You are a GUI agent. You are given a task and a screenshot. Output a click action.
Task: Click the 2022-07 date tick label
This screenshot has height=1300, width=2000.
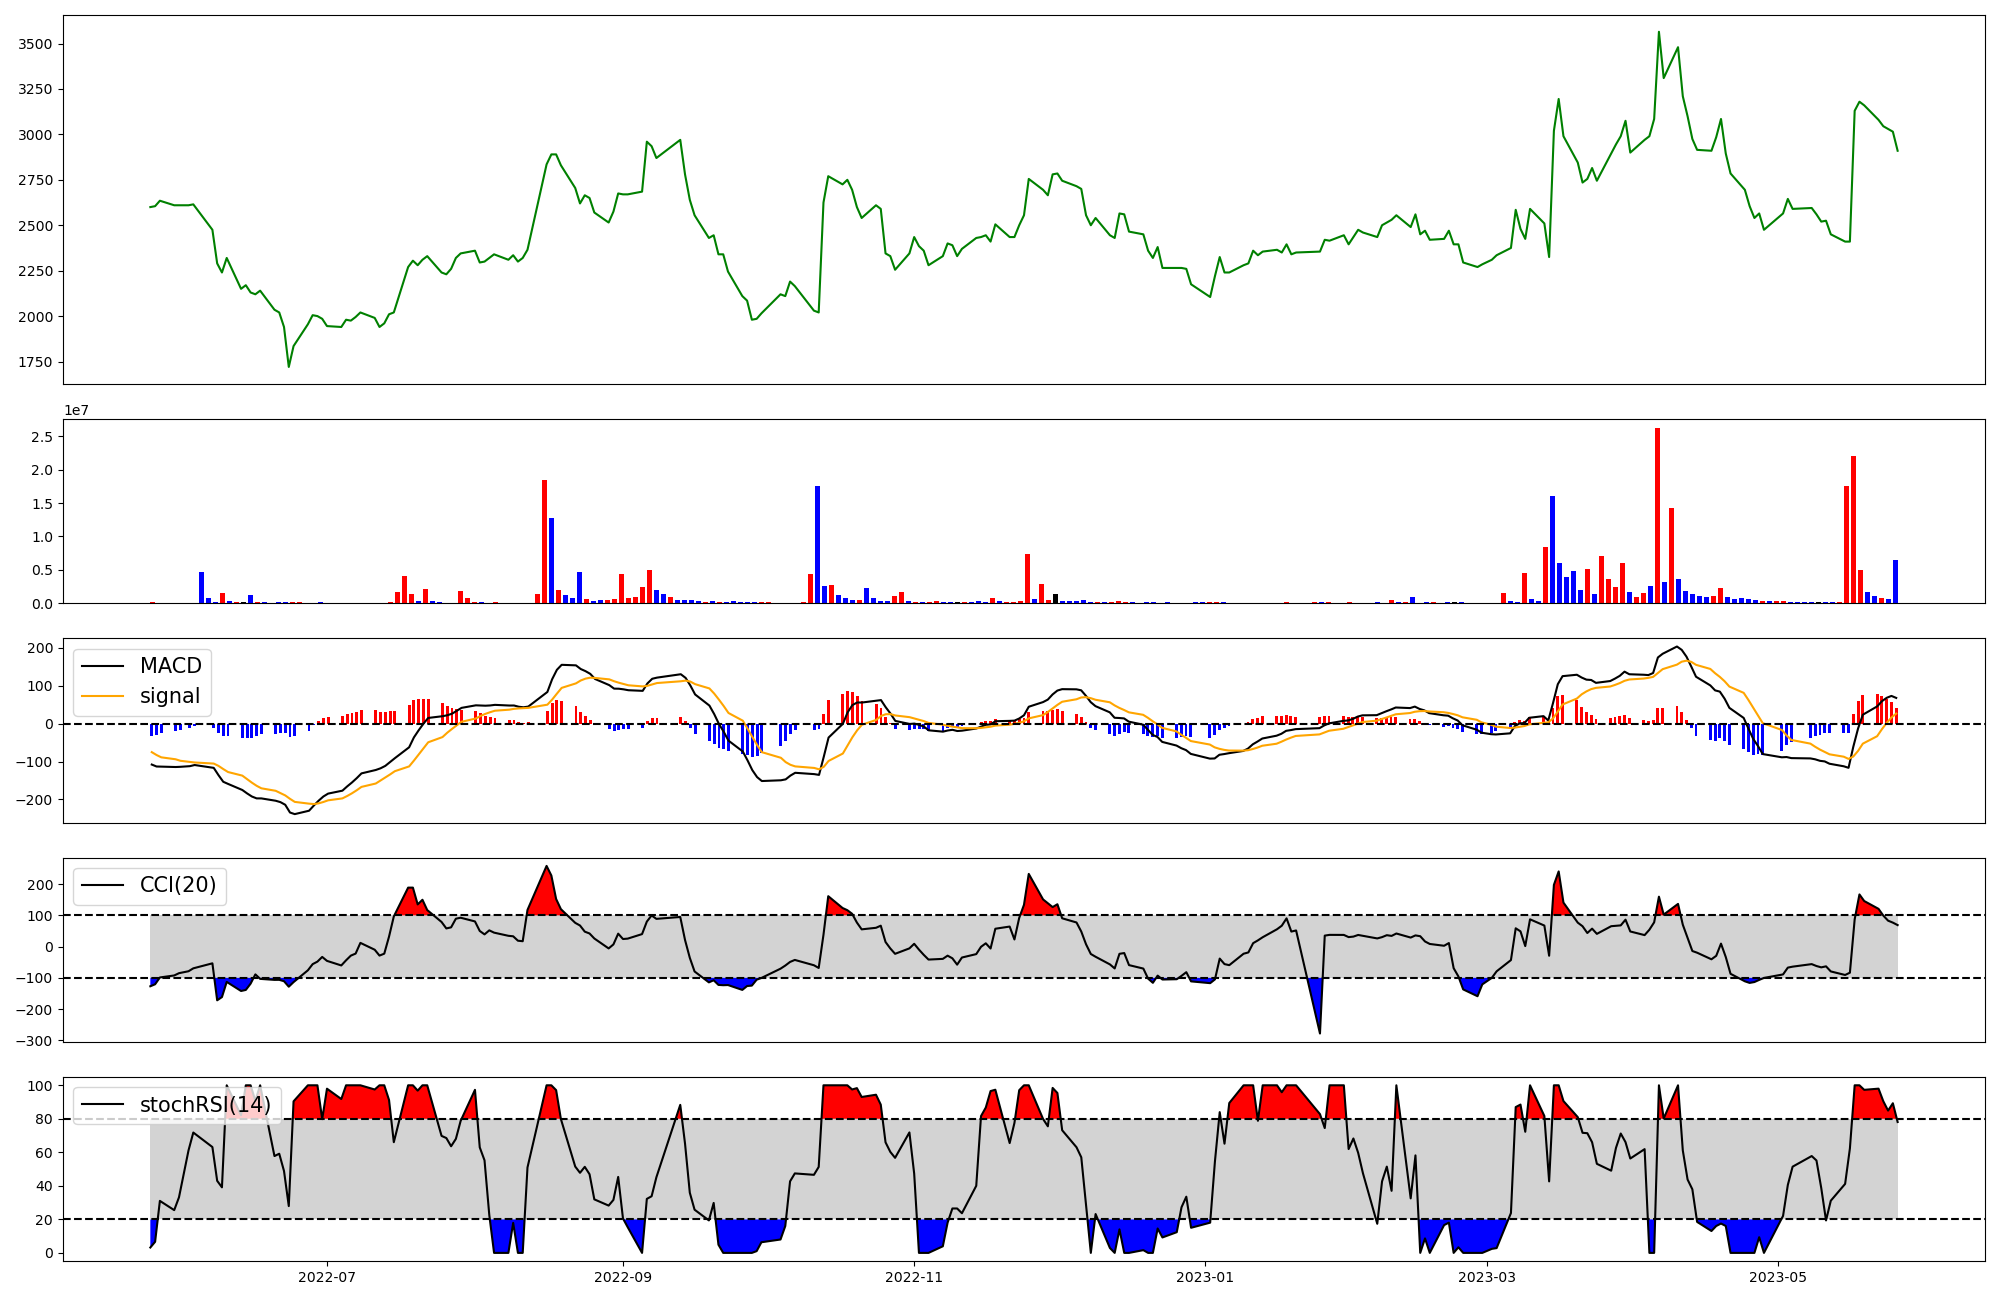pyautogui.click(x=327, y=1277)
